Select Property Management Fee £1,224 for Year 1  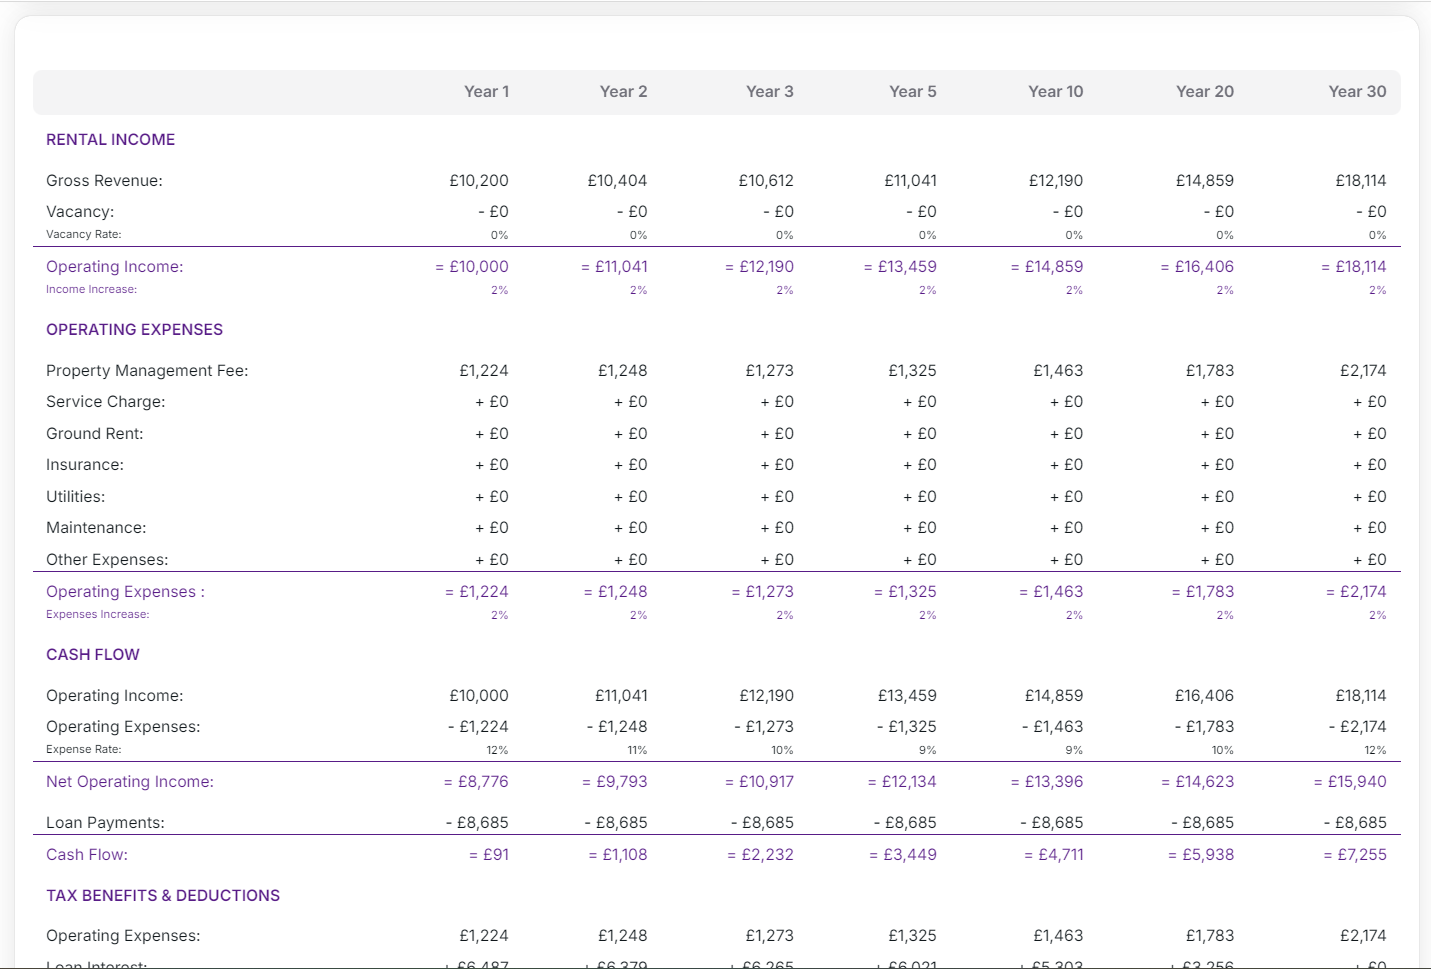click(484, 371)
